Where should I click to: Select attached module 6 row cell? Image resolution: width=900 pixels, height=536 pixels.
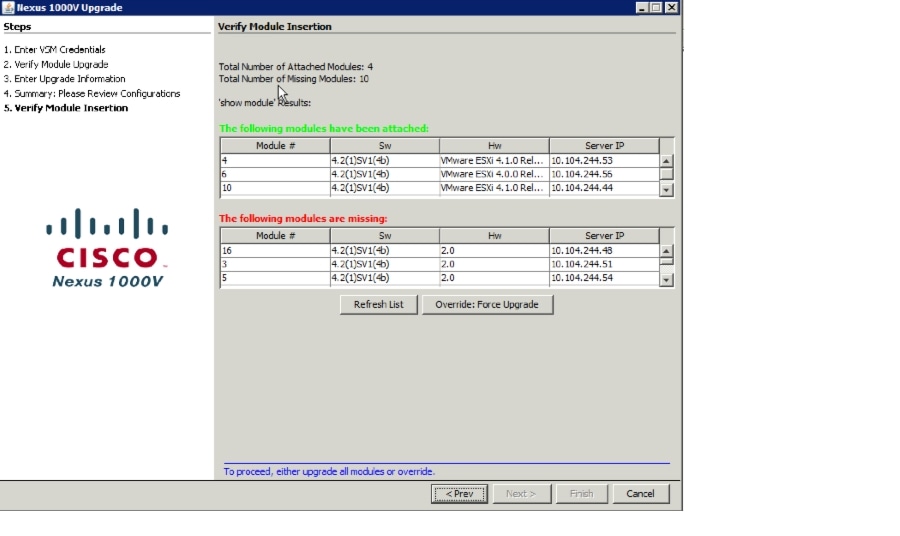click(275, 174)
